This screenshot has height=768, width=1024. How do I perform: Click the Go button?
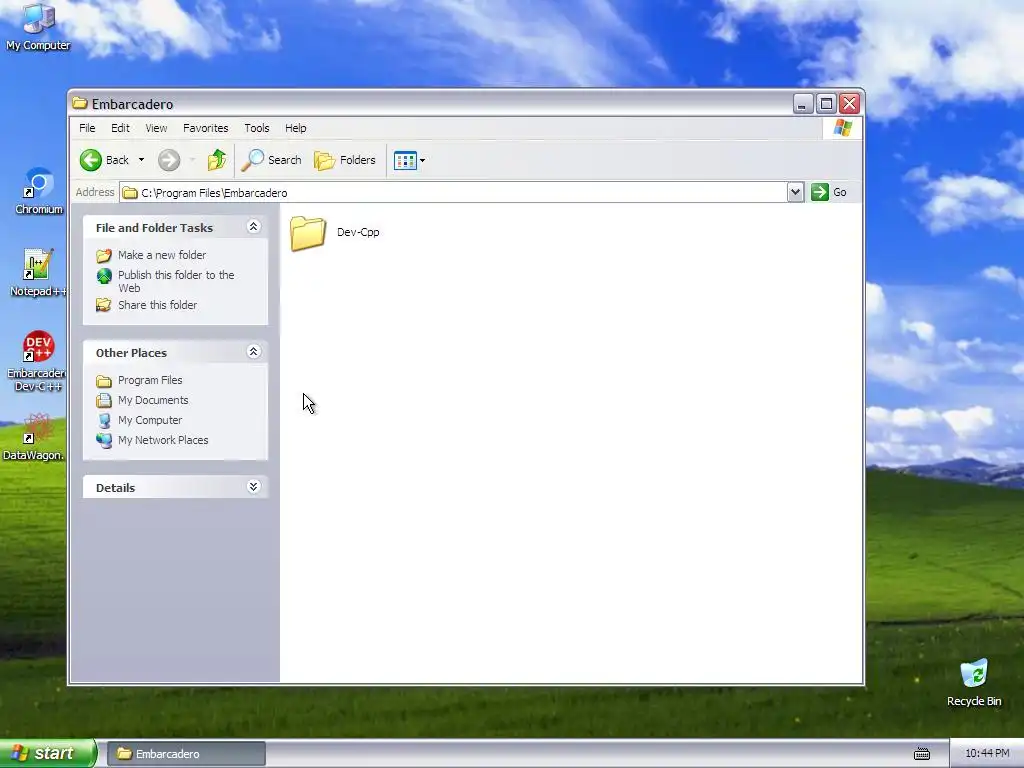click(x=829, y=192)
